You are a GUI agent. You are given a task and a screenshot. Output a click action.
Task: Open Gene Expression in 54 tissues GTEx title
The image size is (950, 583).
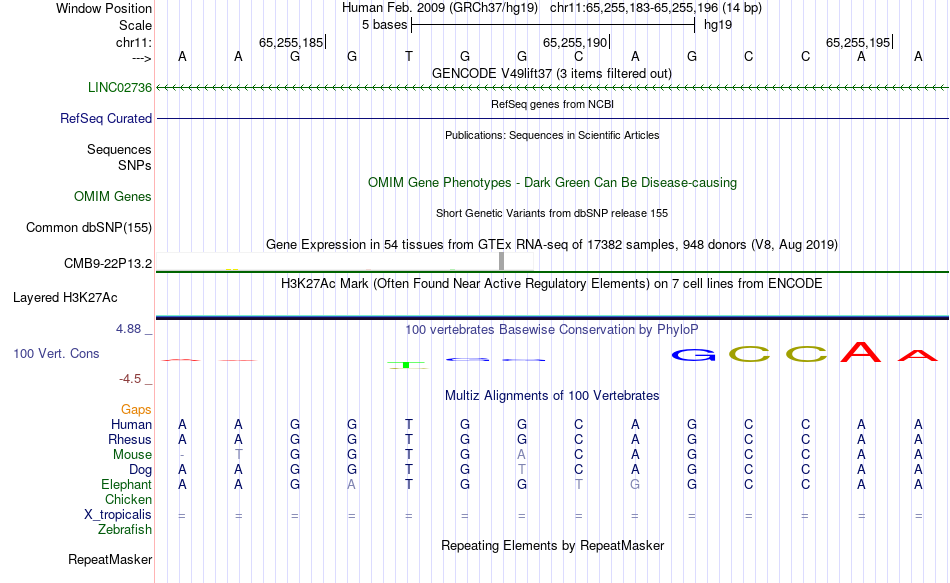click(x=552, y=244)
